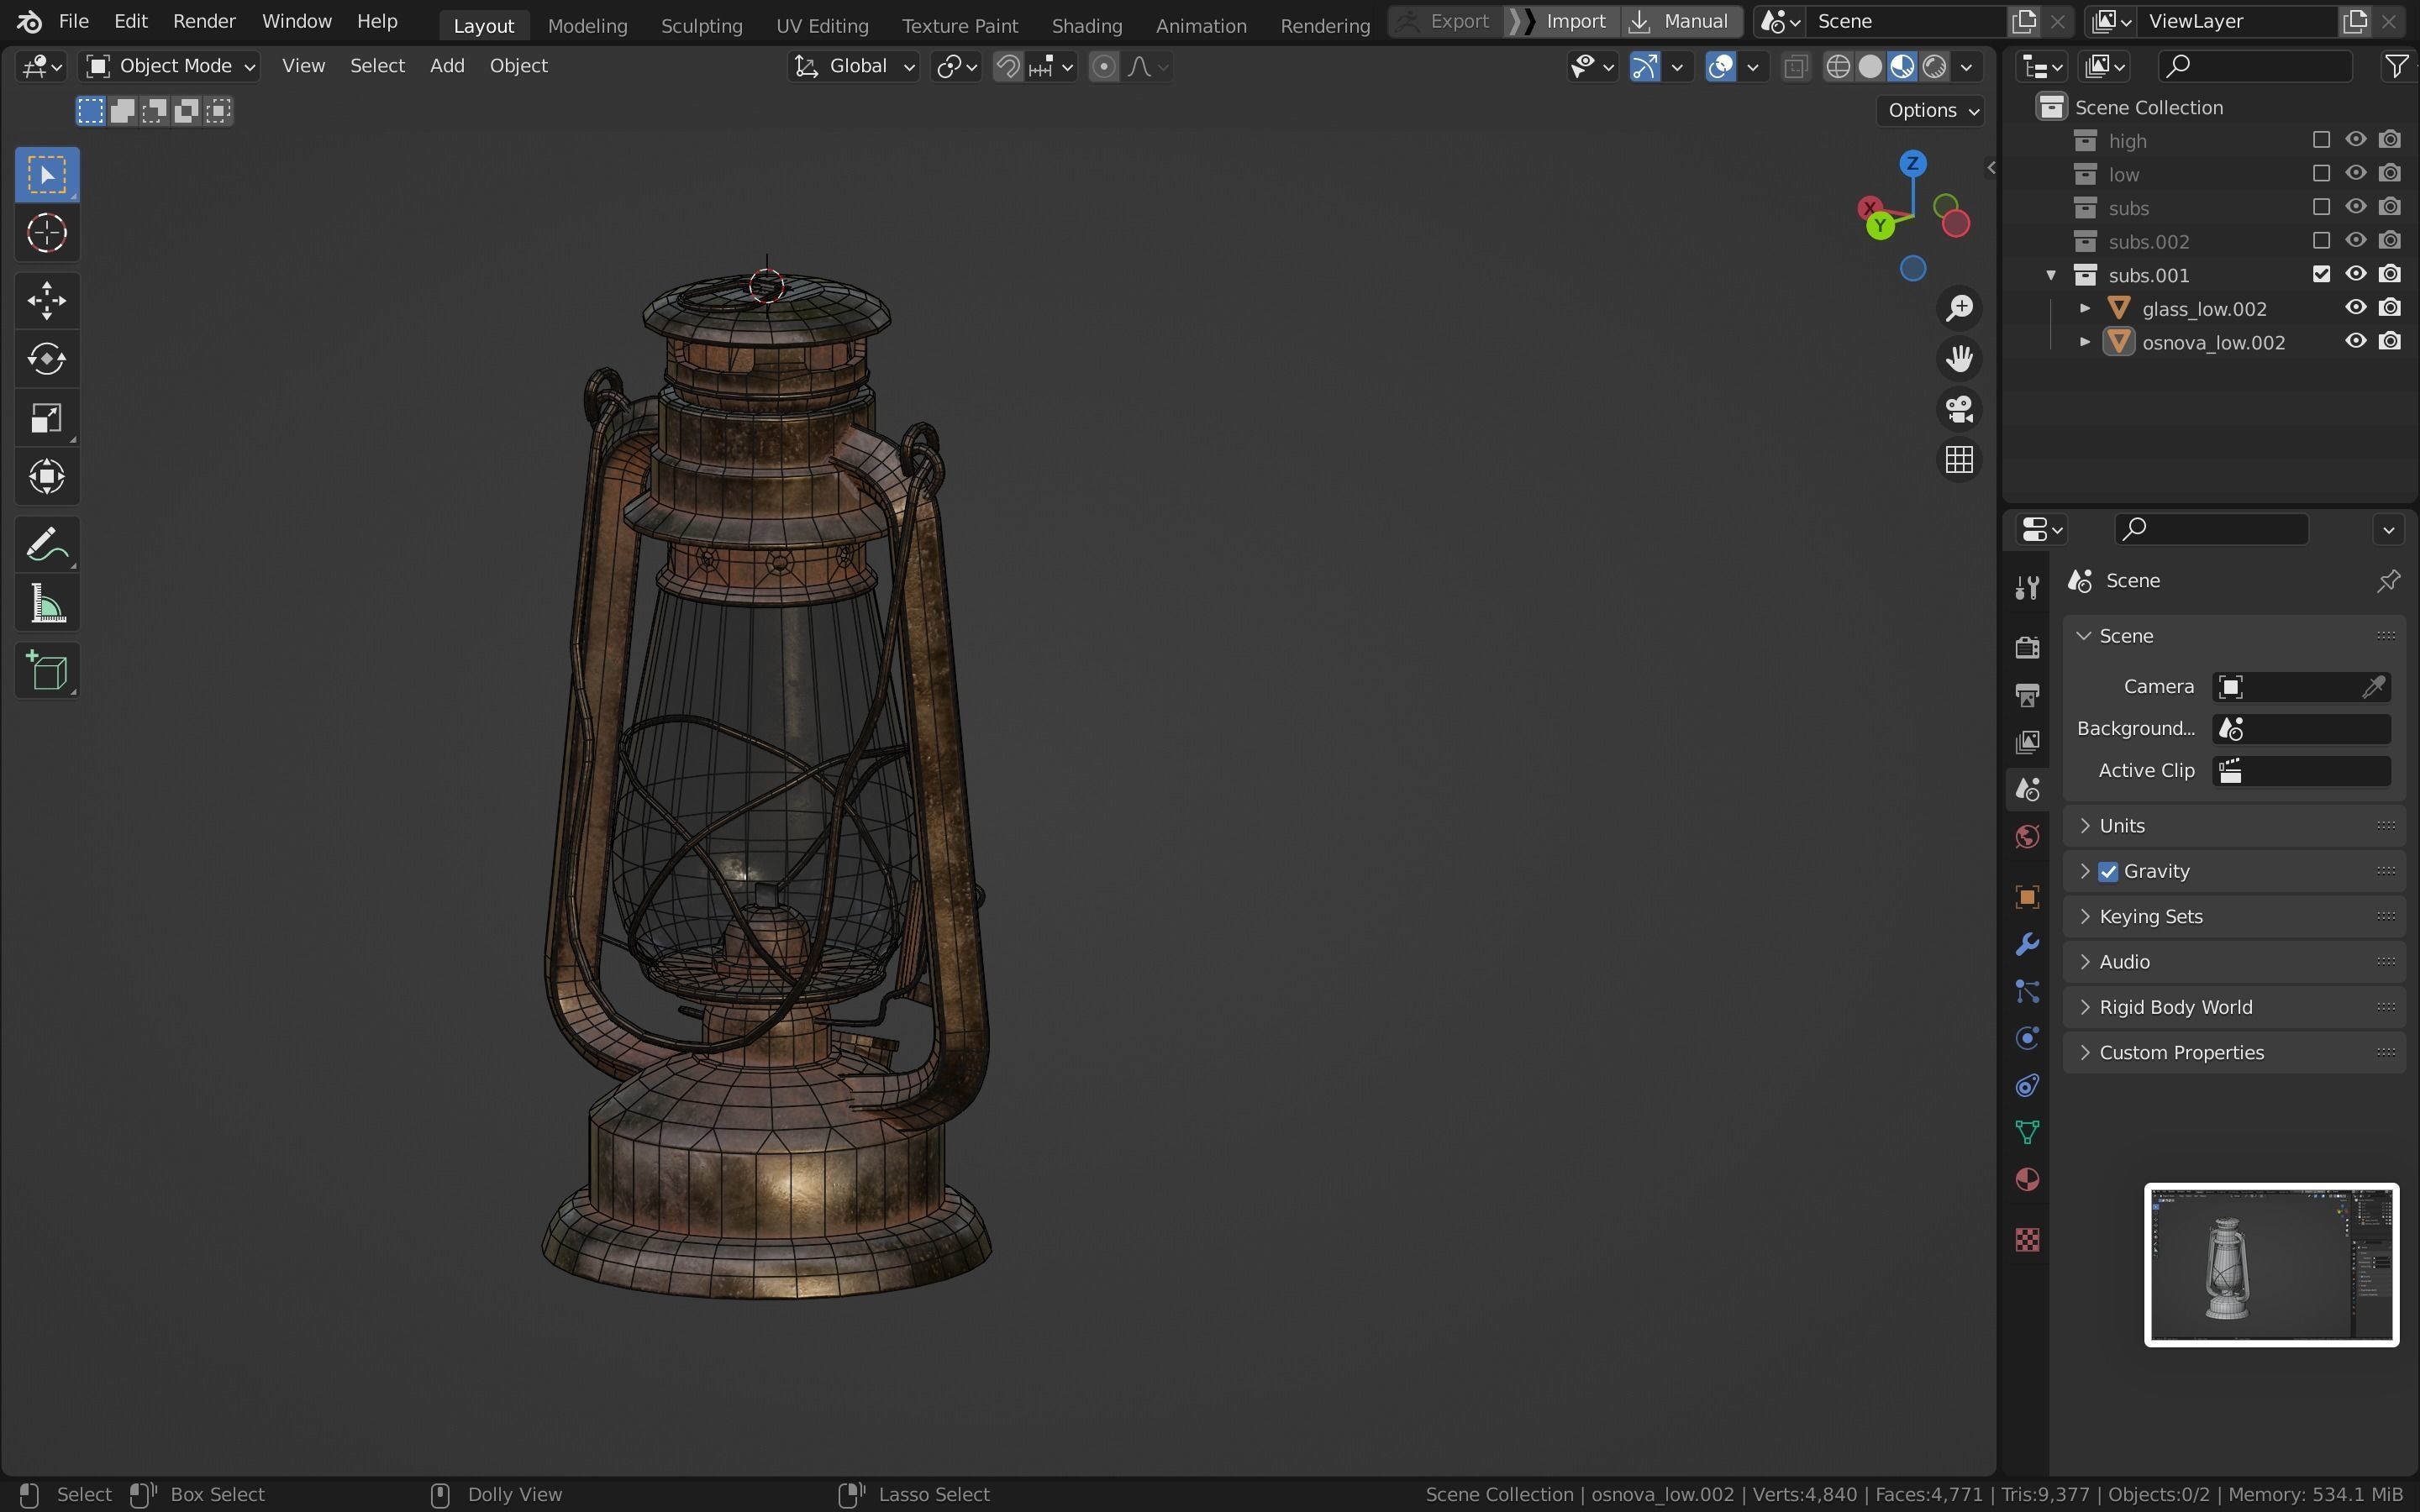The width and height of the screenshot is (2420, 1512).
Task: Activate the 3D Cursor tool
Action: [47, 234]
